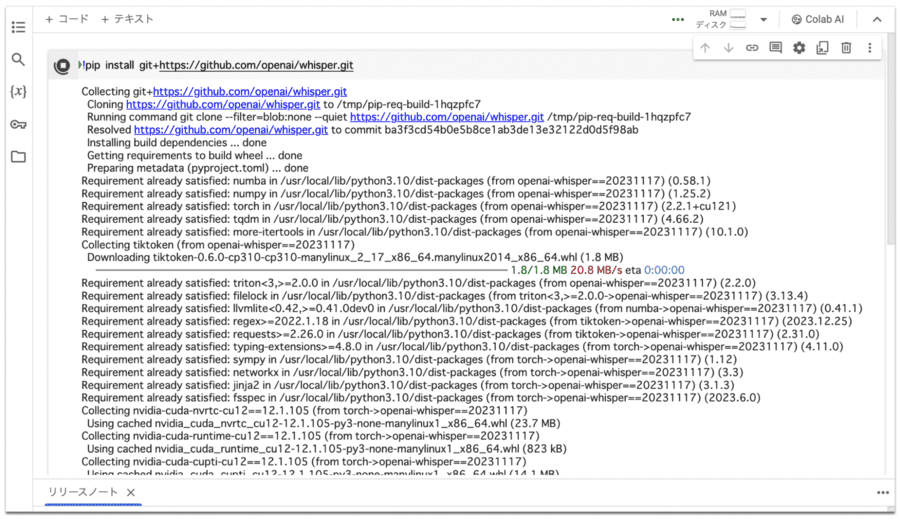This screenshot has height=519, width=900.
Task: Click the 'Downloading tiktoken-0.6.0' output line
Action: click(355, 257)
